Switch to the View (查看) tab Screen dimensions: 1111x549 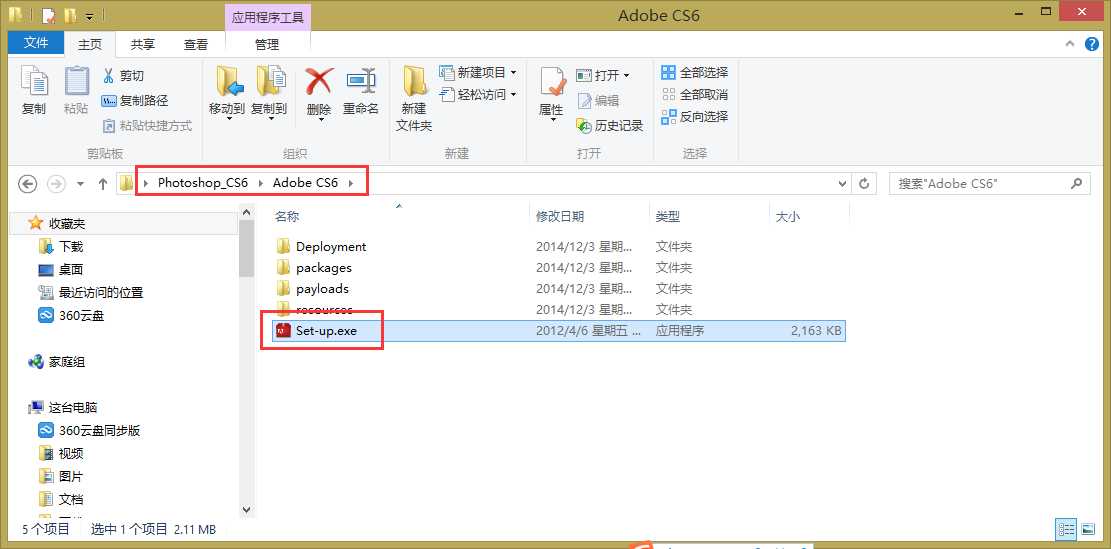pyautogui.click(x=196, y=45)
